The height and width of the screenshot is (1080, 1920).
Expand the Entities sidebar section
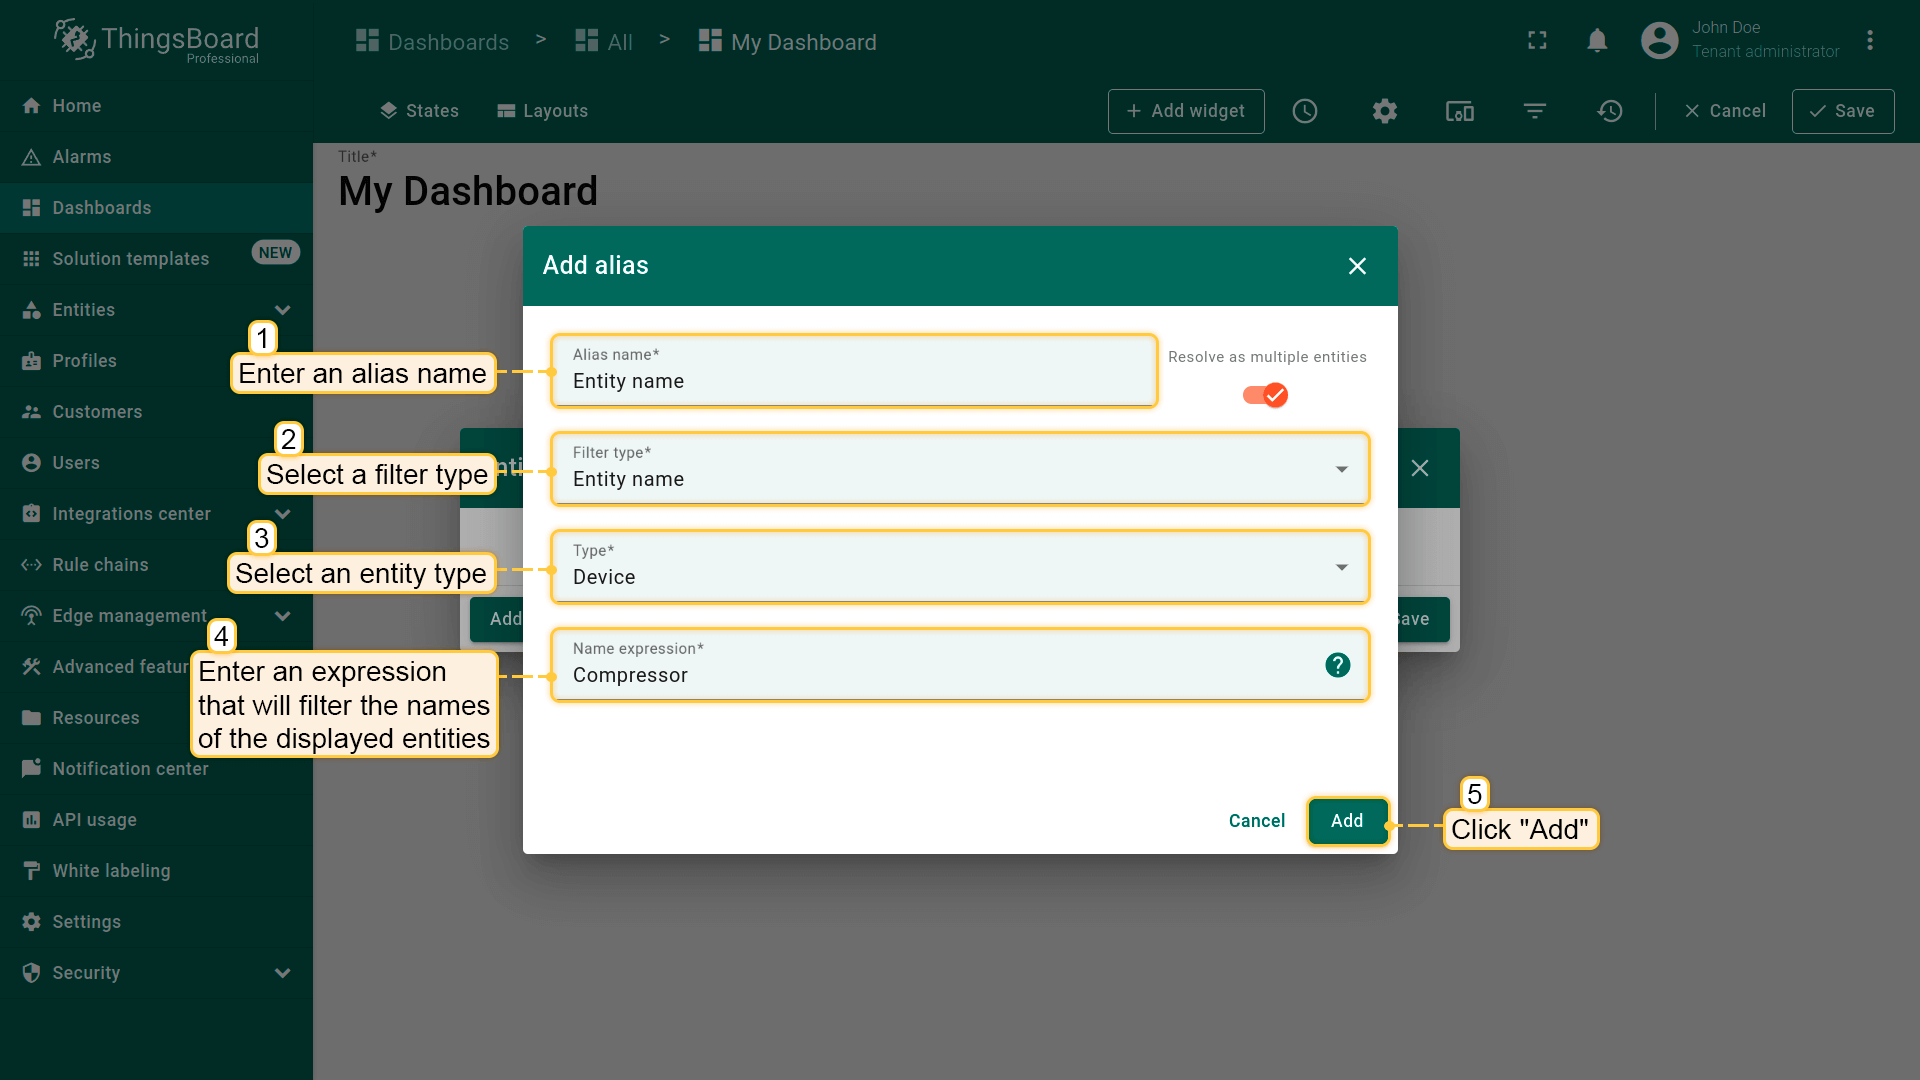[x=282, y=310]
